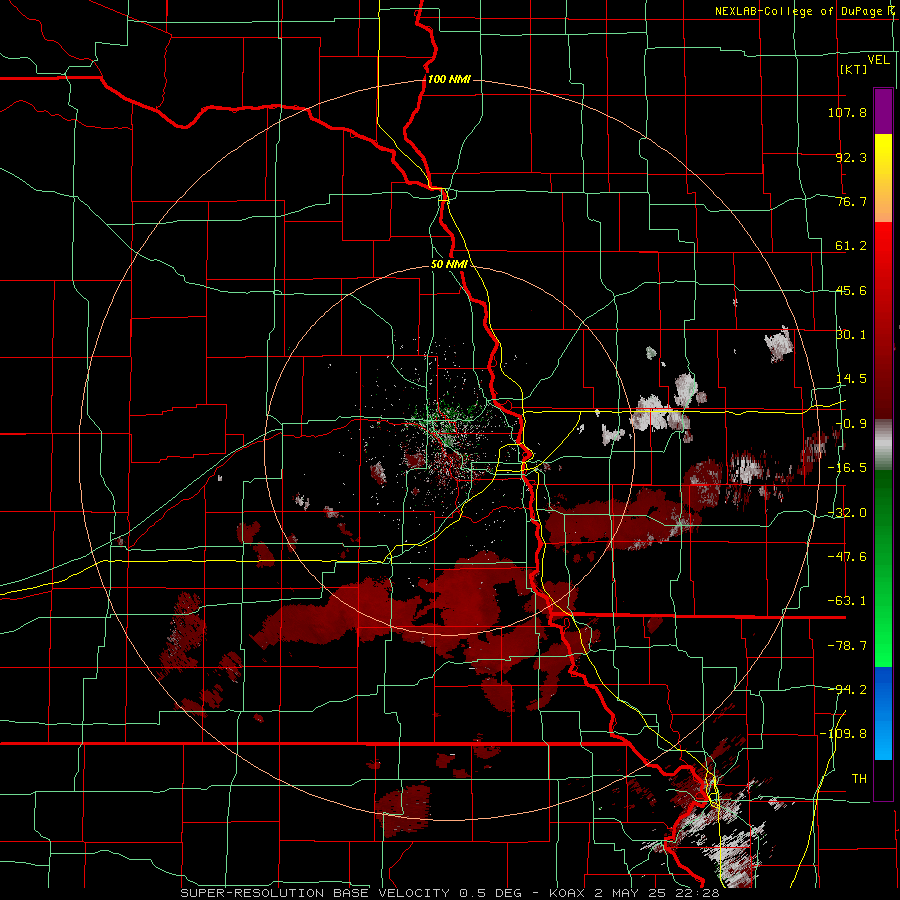Pick the yellow-orange segment of the color bar
This screenshot has height=900, width=900.
pos(883,178)
